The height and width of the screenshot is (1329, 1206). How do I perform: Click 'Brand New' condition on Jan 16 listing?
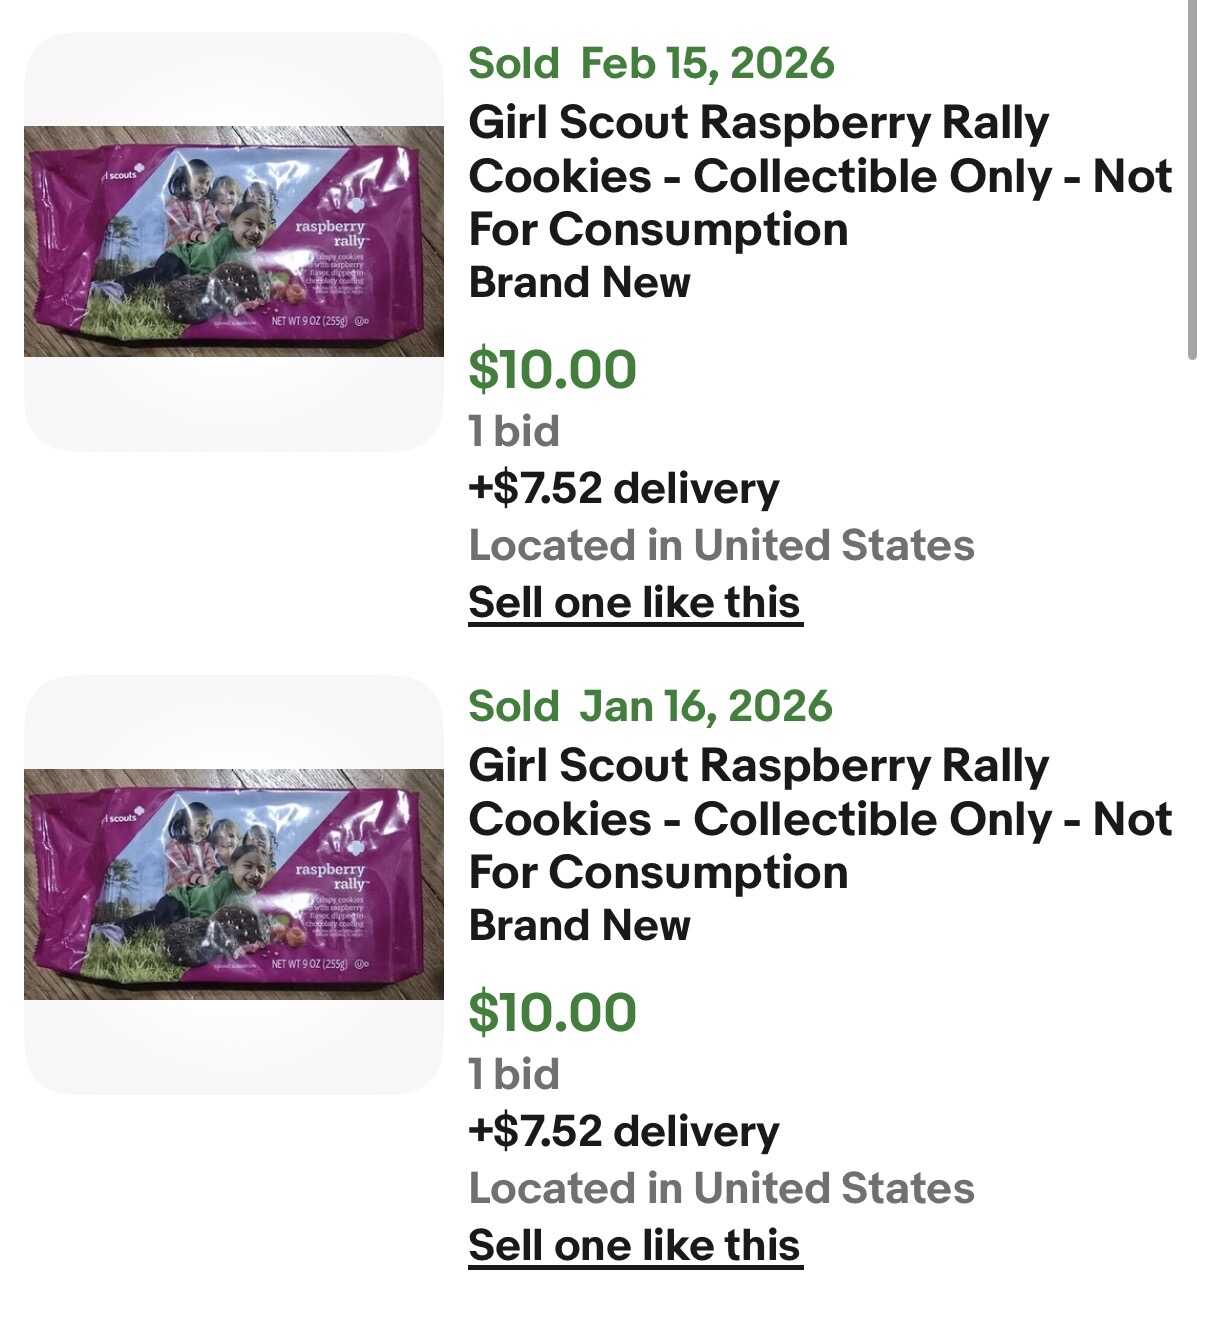click(x=579, y=926)
